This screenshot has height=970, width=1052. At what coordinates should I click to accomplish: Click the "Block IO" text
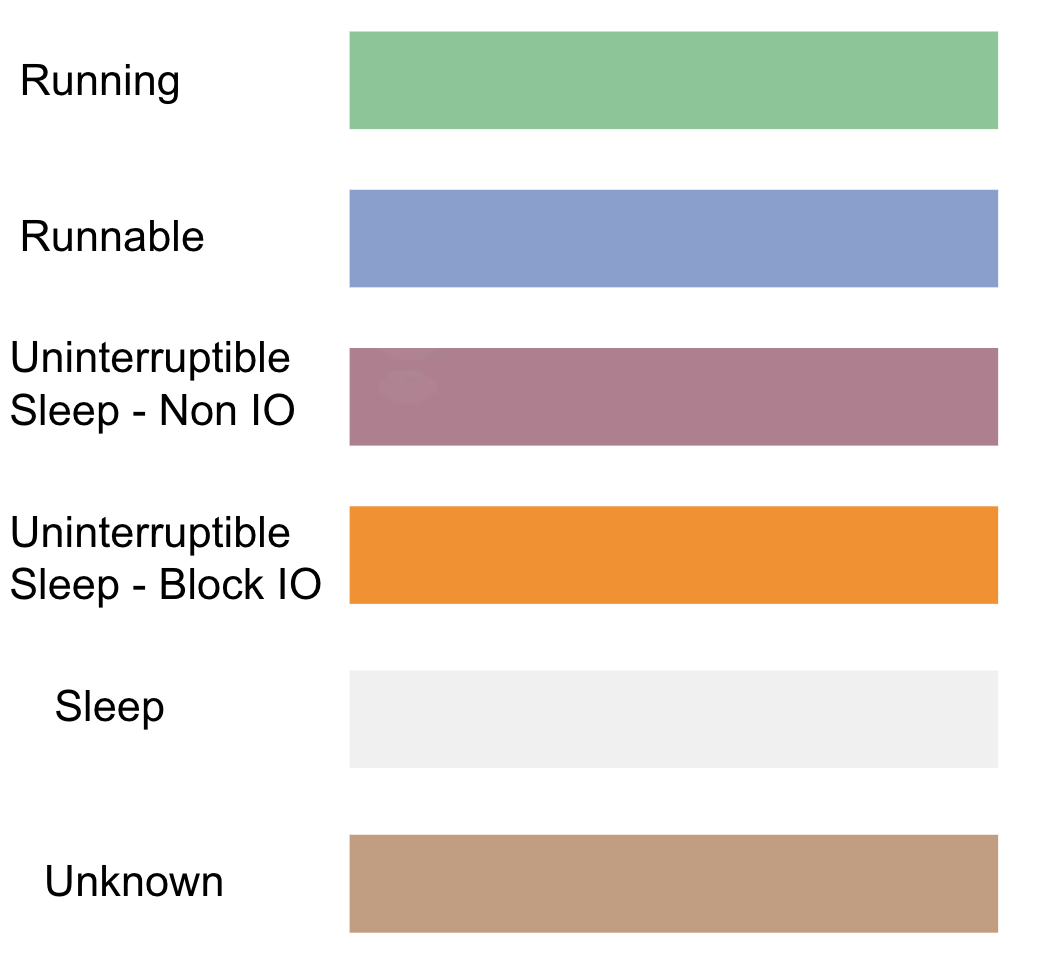point(240,585)
